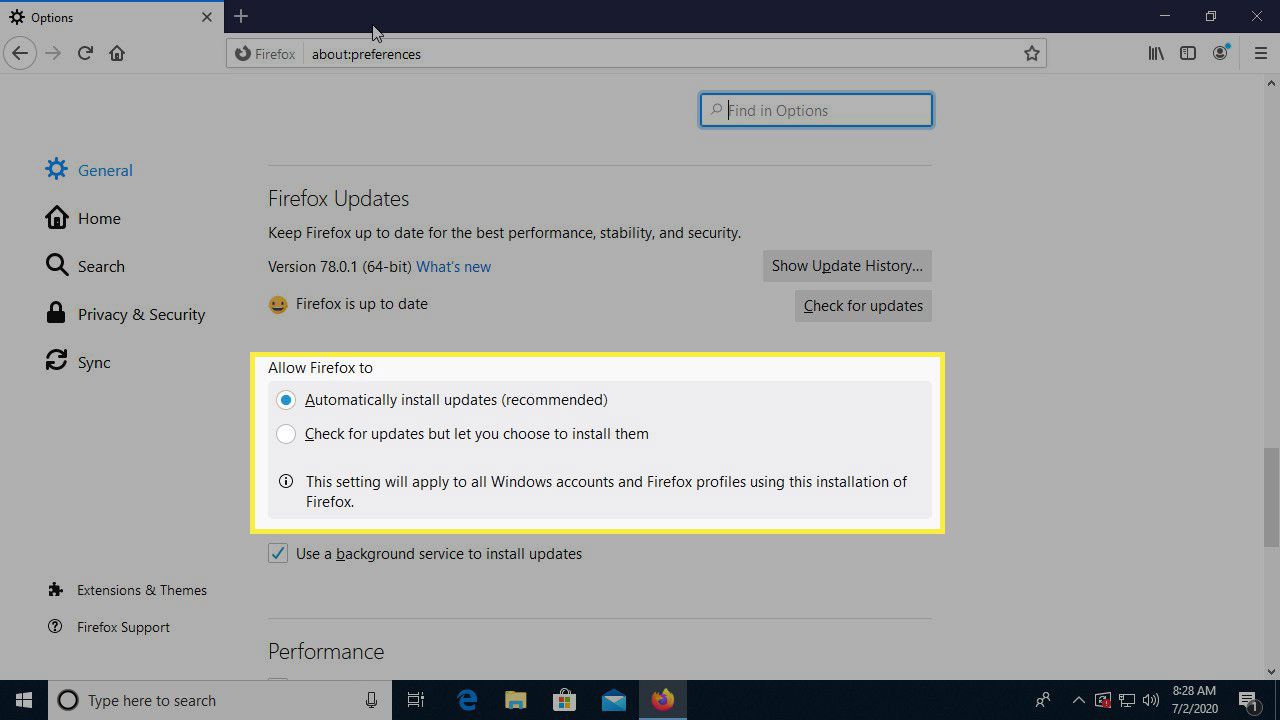1280x720 pixels.
Task: Open the Mail app from the taskbar
Action: (x=614, y=700)
